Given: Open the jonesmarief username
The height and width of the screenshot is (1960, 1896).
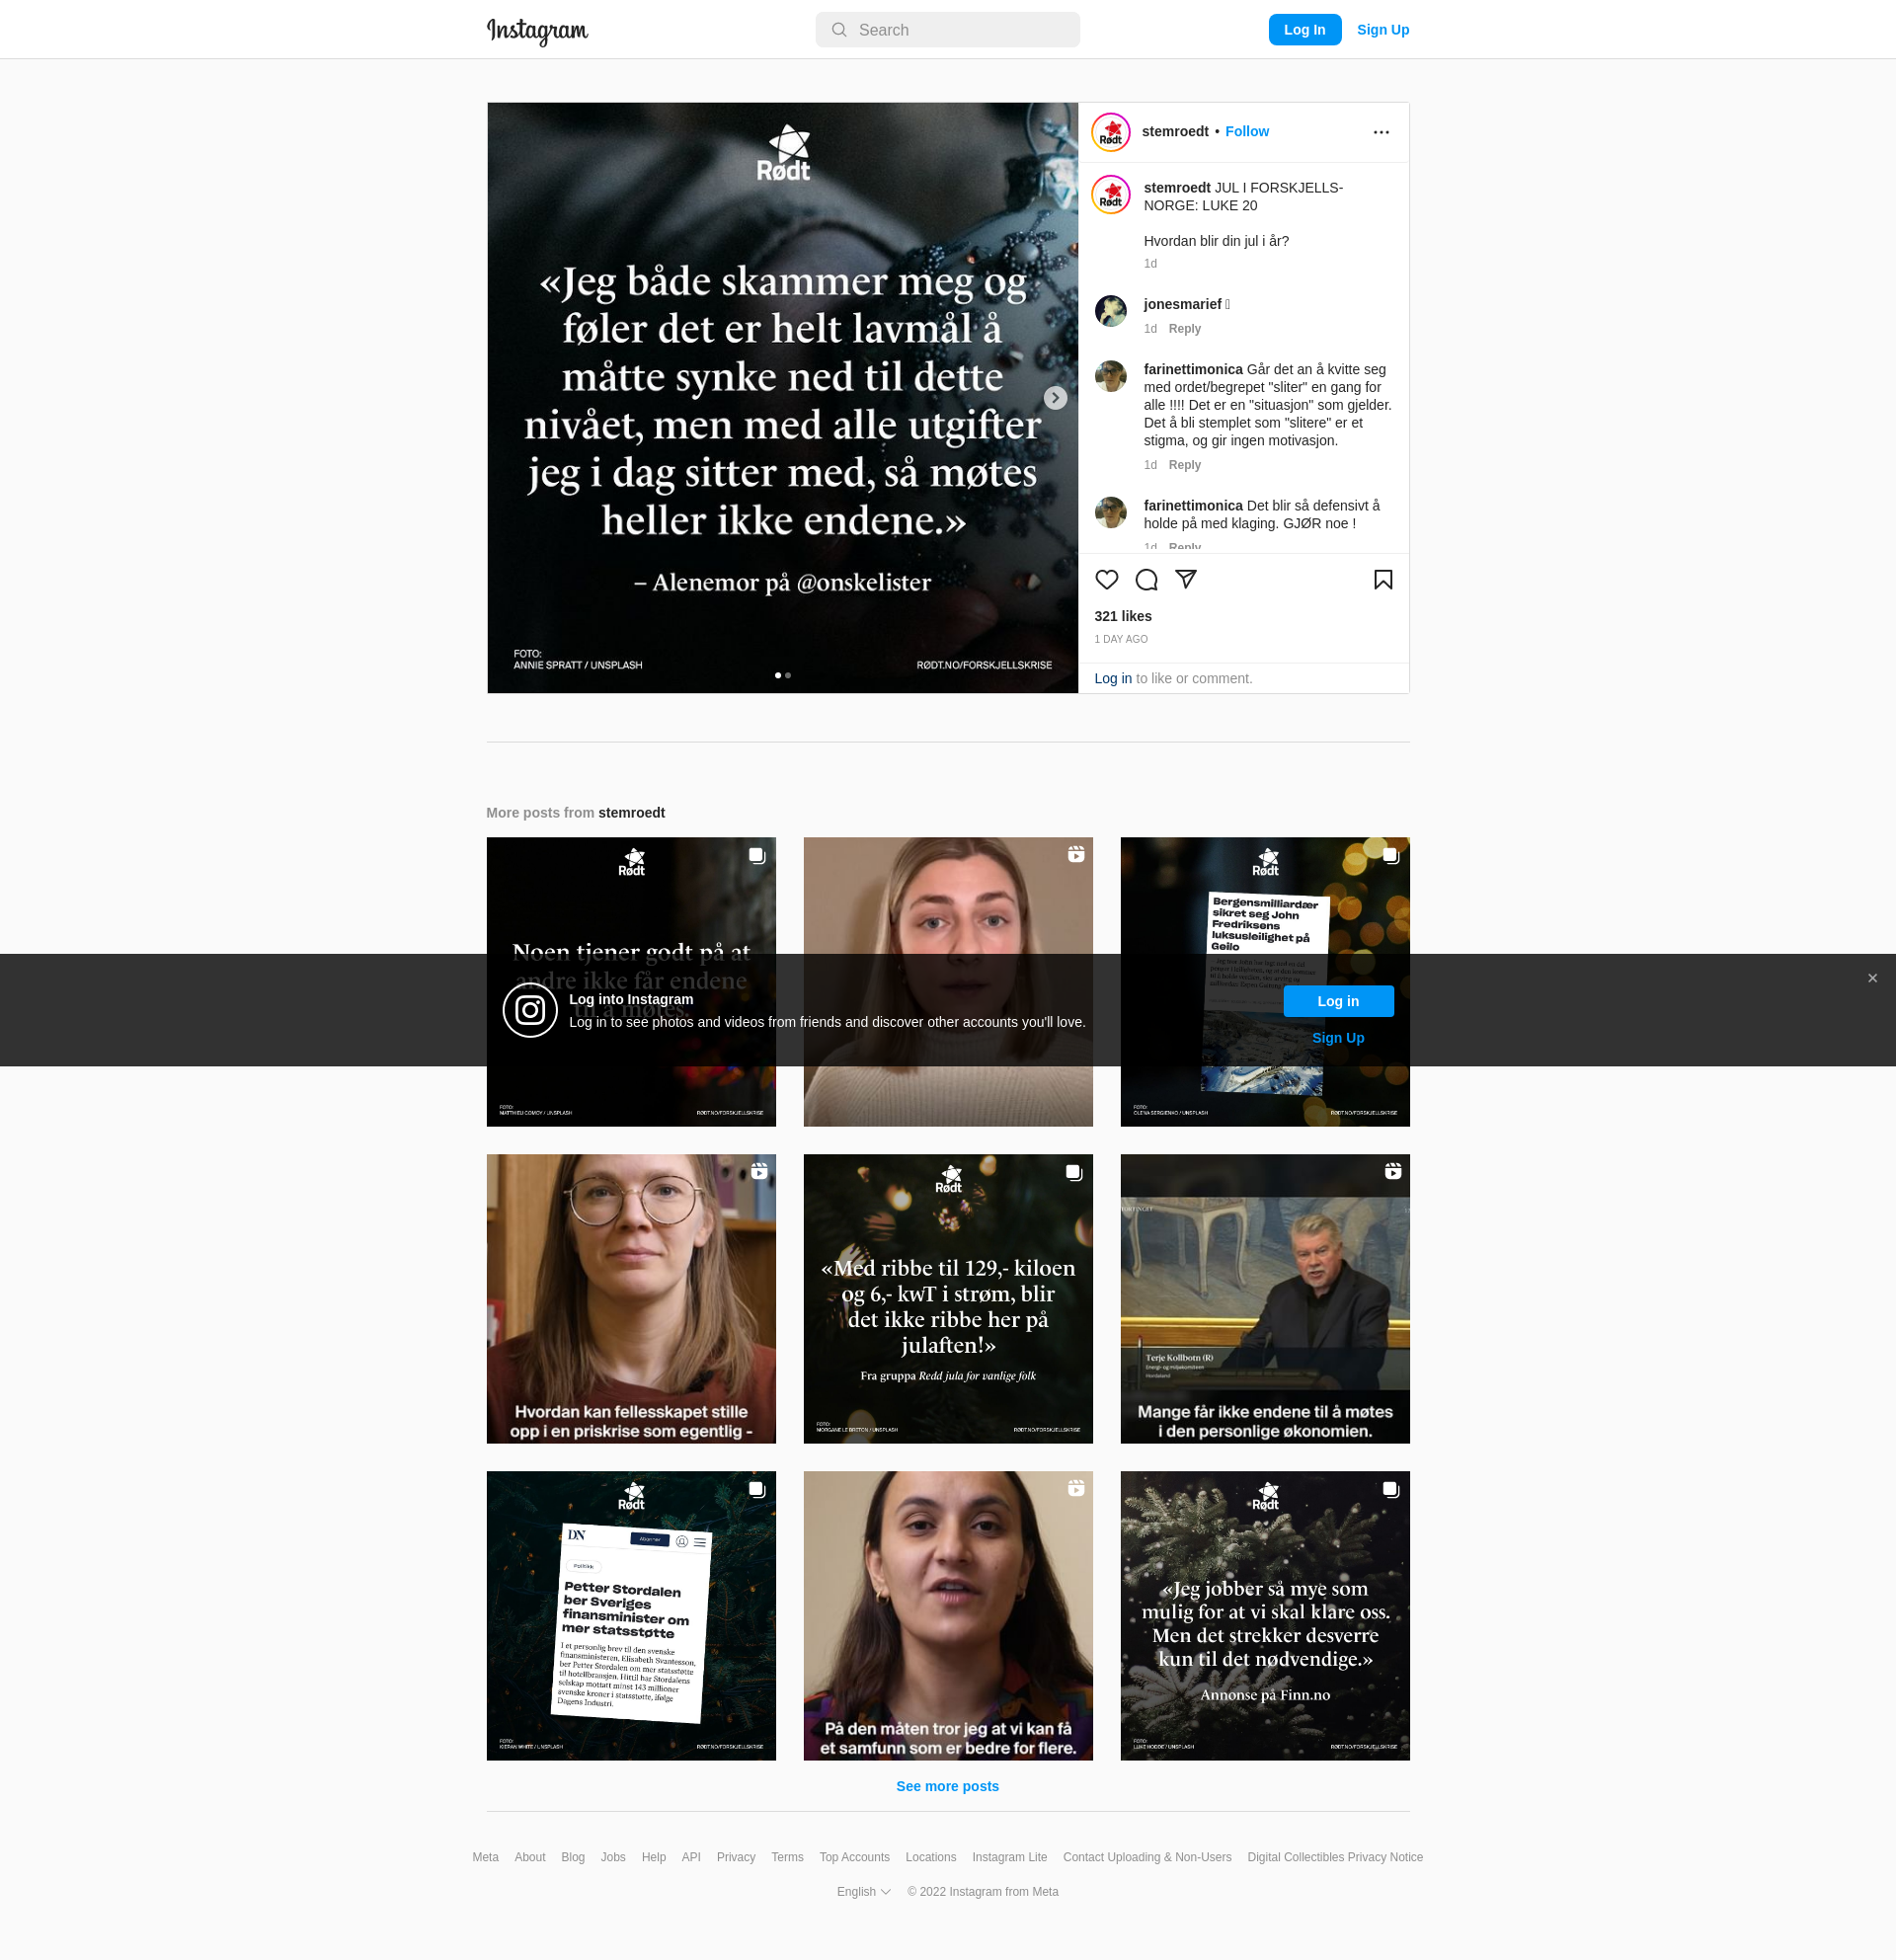Looking at the screenshot, I should click(x=1182, y=304).
